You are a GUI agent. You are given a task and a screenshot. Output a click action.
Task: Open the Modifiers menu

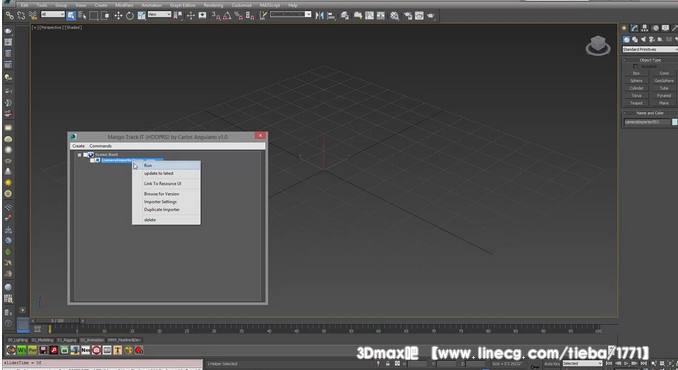coord(124,5)
